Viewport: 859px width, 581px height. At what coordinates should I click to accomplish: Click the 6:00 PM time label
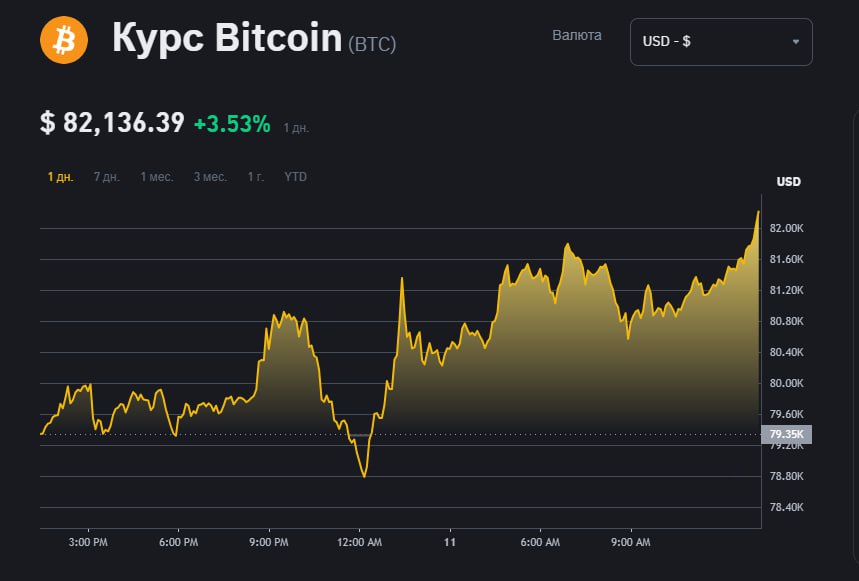[x=179, y=542]
